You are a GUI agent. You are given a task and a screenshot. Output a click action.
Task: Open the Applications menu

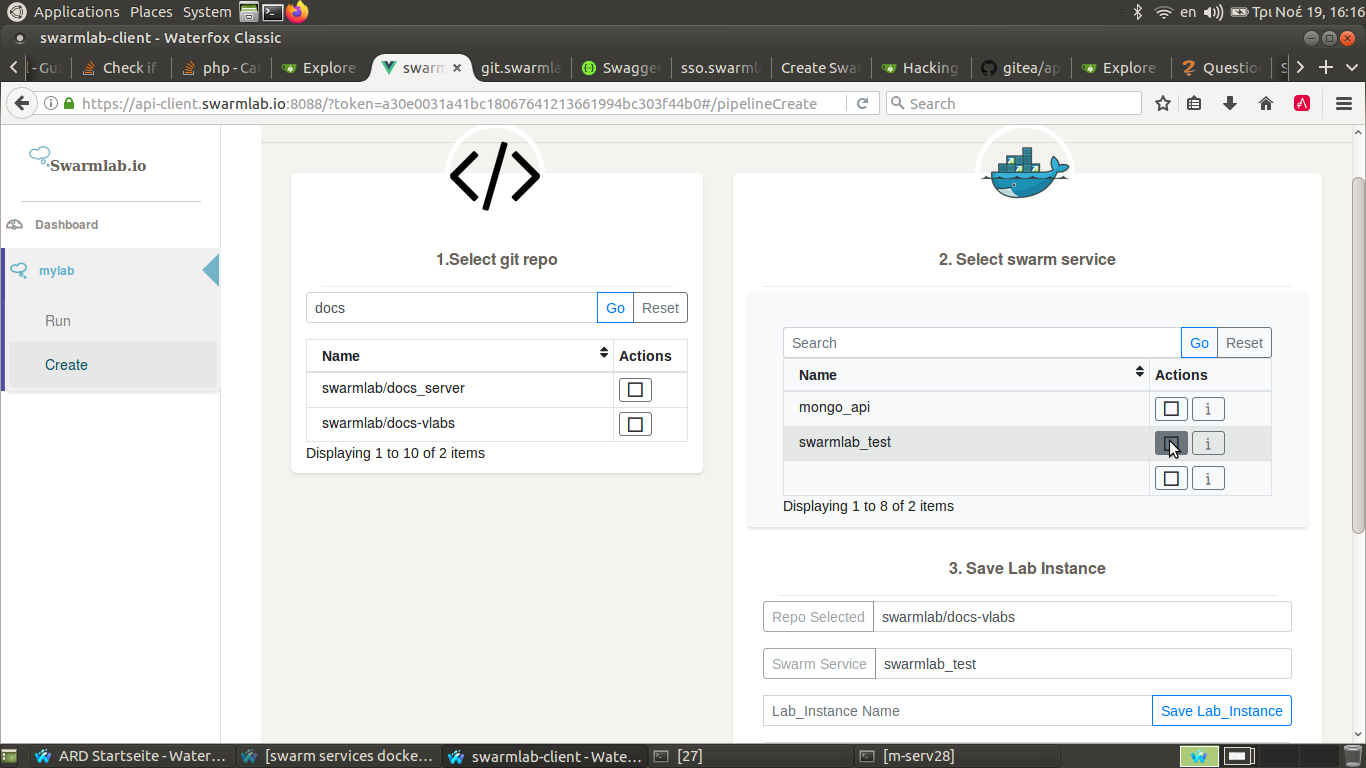(76, 12)
